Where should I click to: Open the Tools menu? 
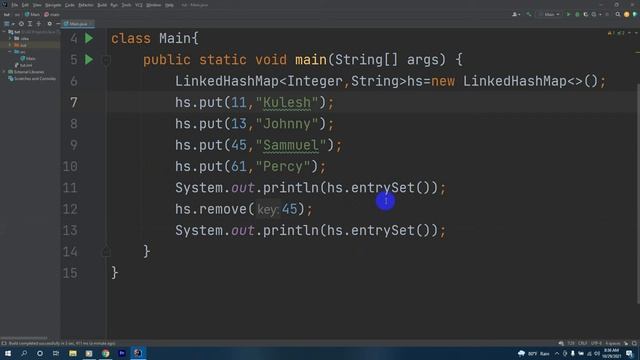(127, 5)
